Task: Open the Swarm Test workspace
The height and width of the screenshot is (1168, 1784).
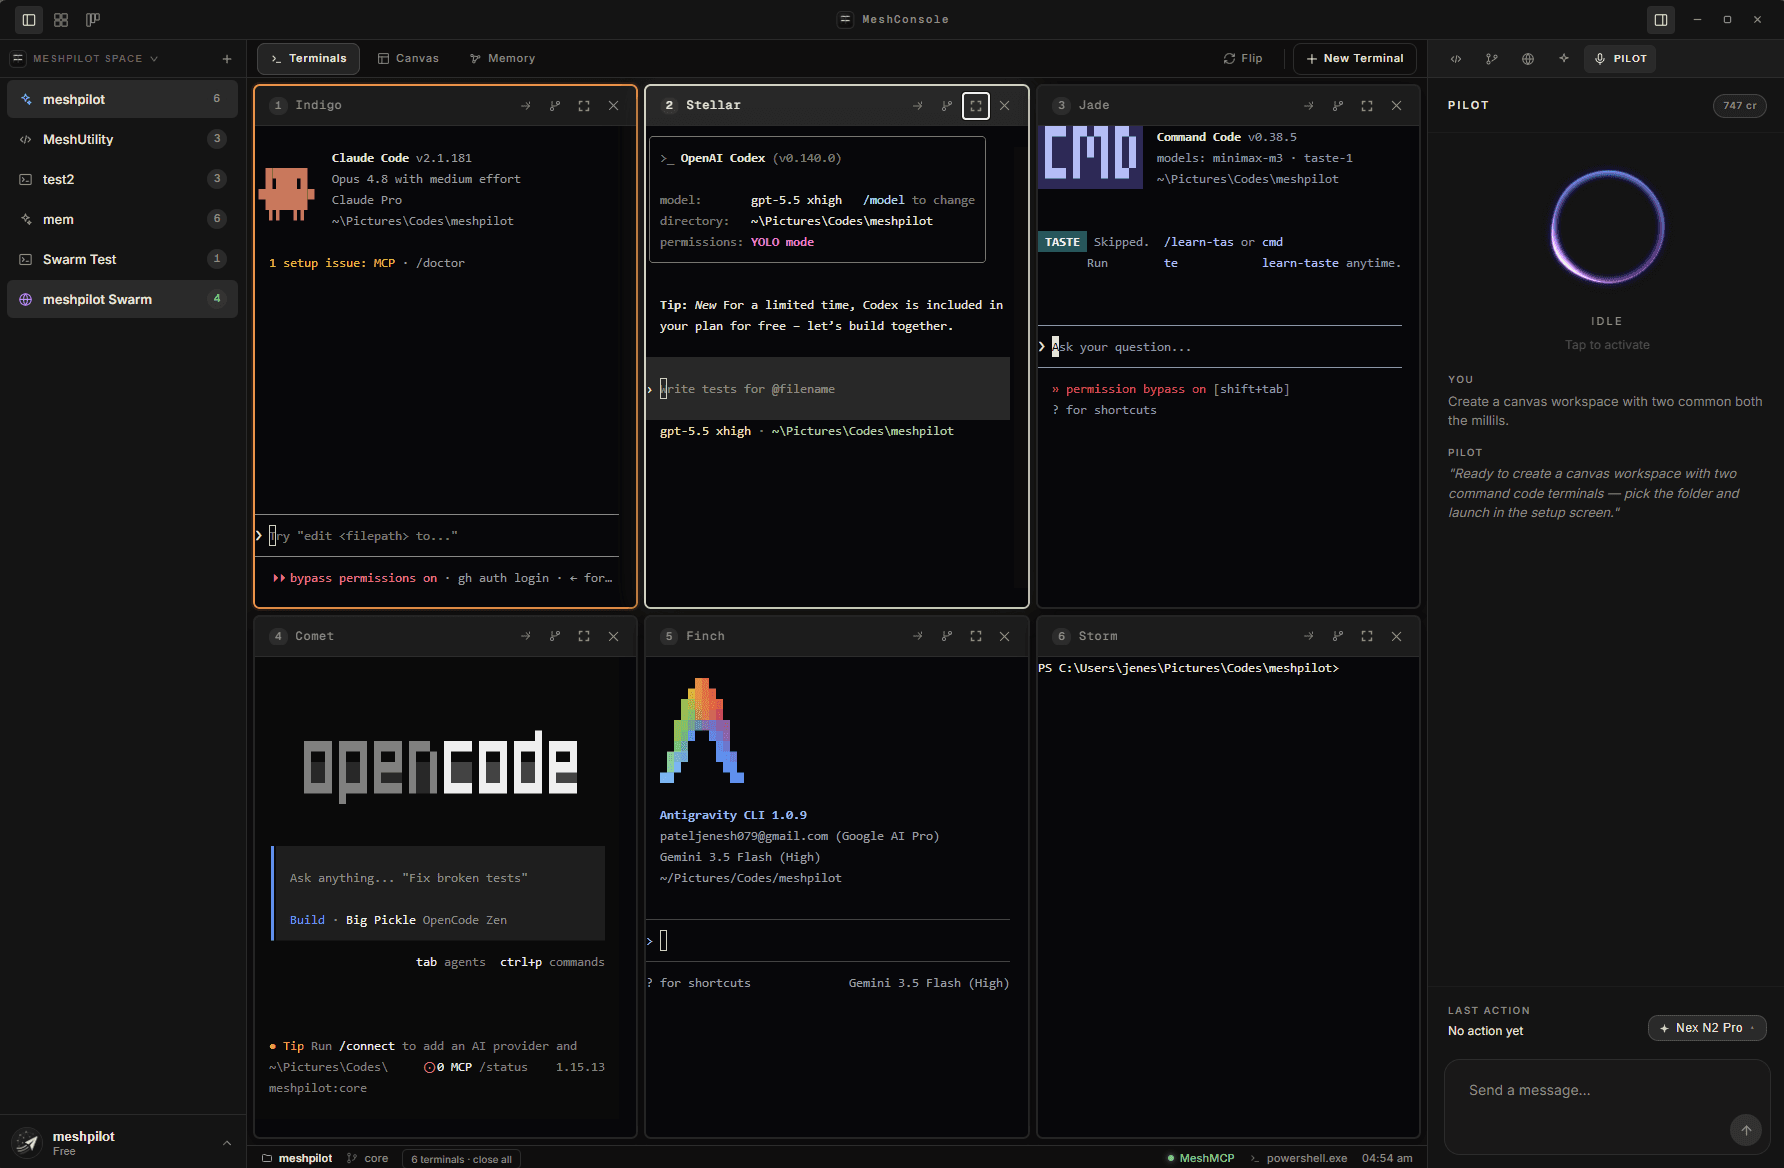Action: click(122, 259)
